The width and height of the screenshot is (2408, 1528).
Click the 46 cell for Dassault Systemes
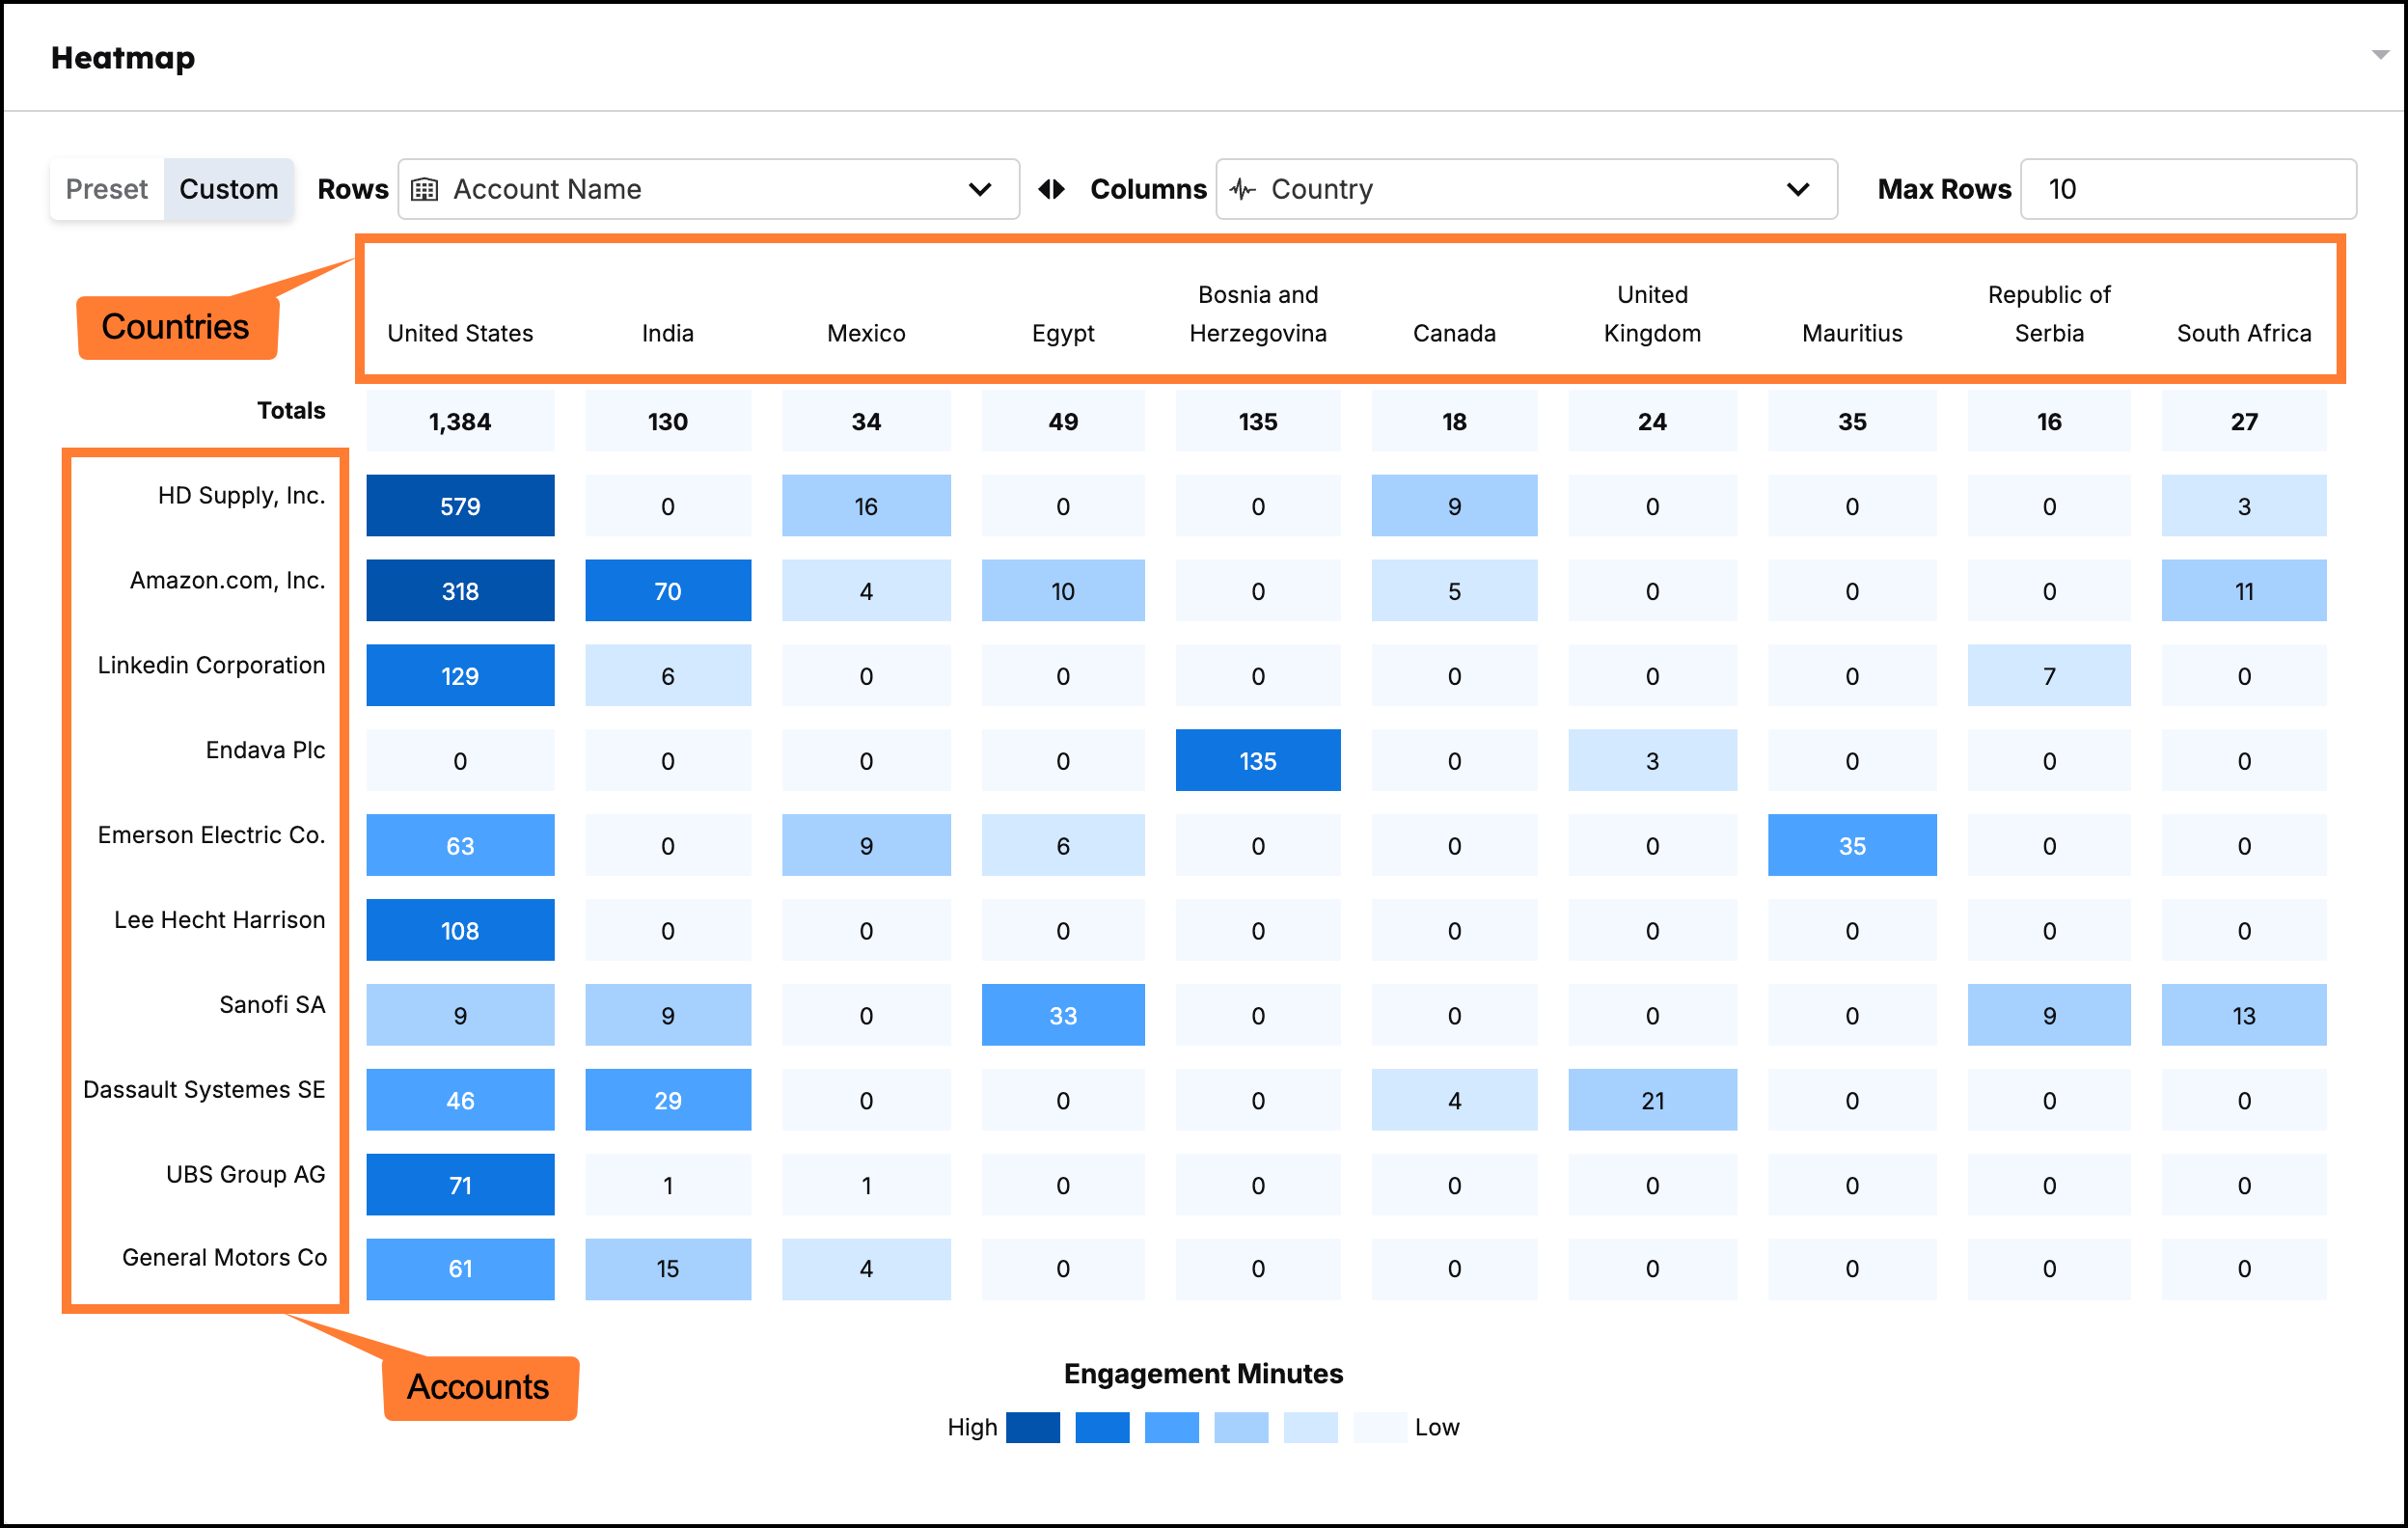(460, 1101)
